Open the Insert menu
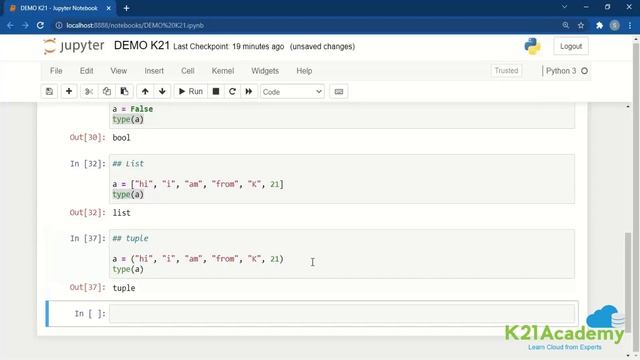 tap(154, 71)
